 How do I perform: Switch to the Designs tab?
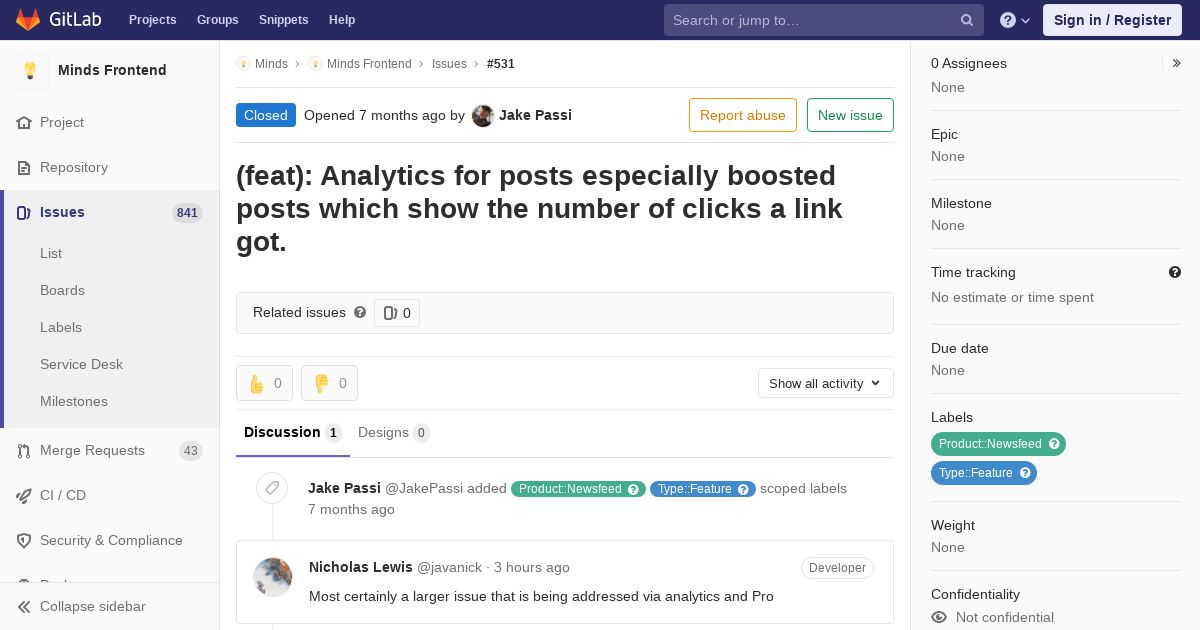(x=393, y=432)
